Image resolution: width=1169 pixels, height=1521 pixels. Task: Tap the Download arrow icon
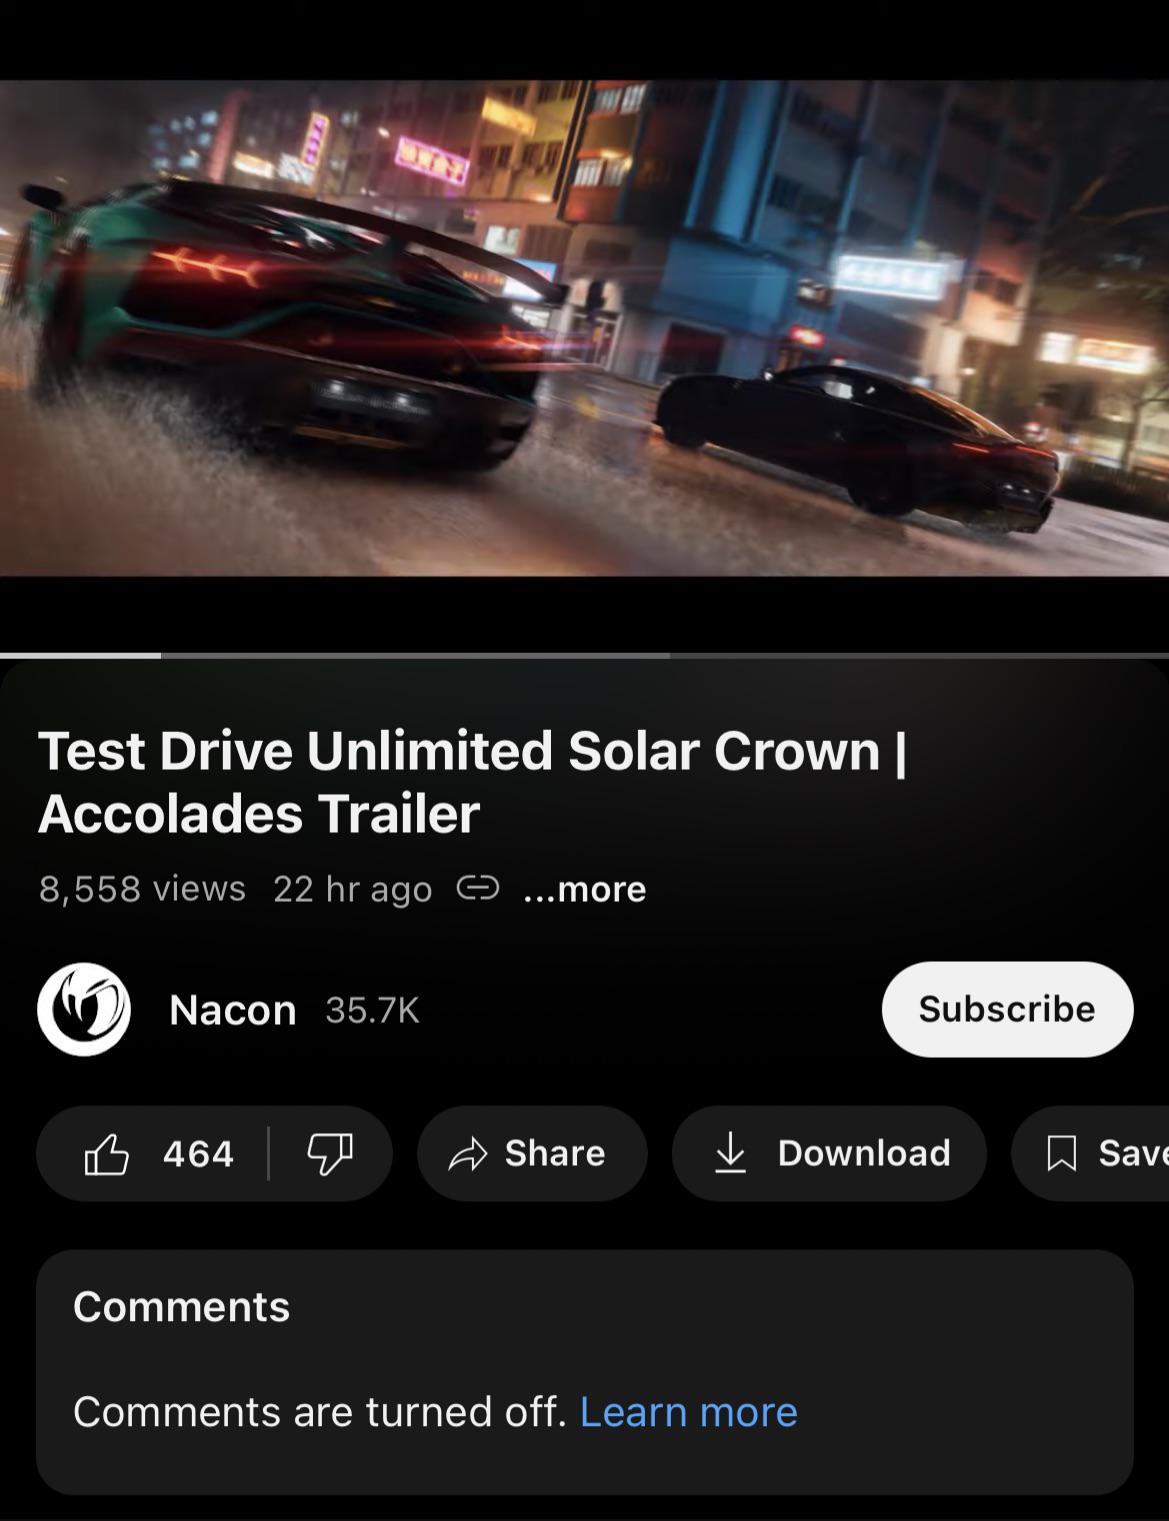(x=731, y=1153)
